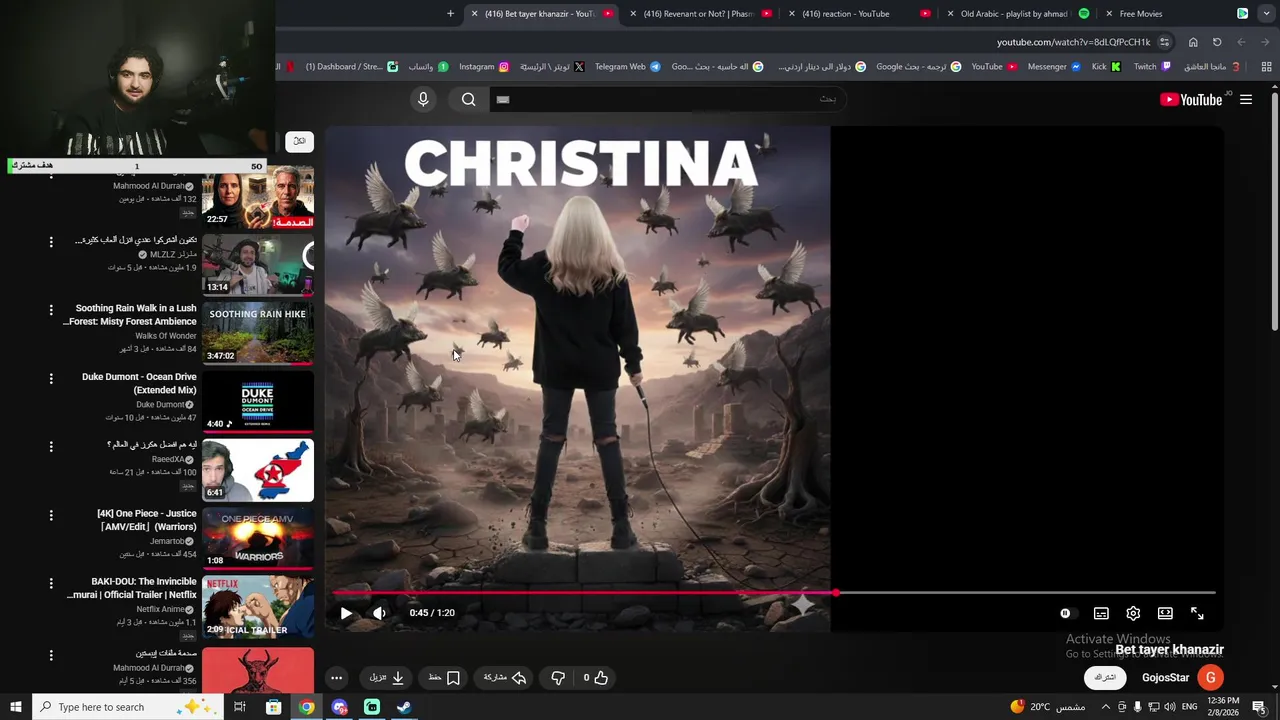This screenshot has height=720, width=1280.
Task: Toggle the autoplay switch in the player
Action: coord(1065,613)
